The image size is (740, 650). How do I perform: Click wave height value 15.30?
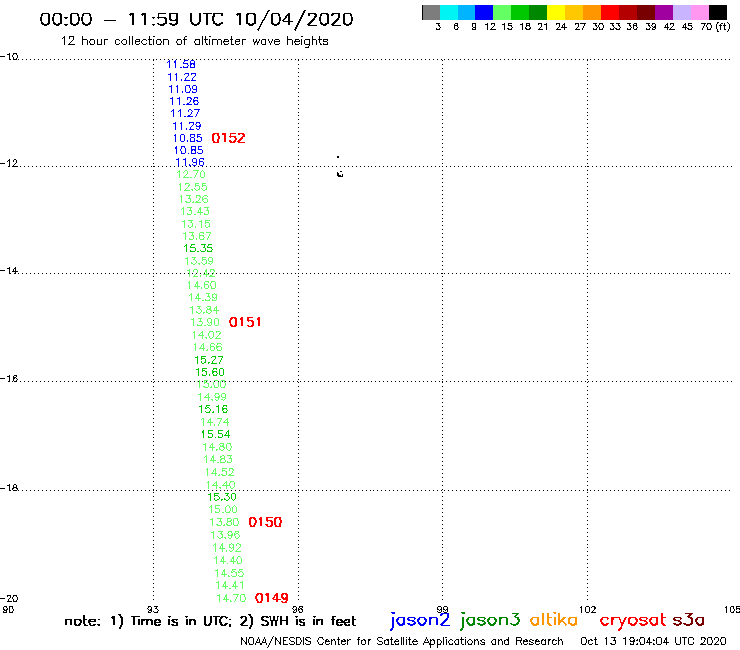pyautogui.click(x=222, y=497)
